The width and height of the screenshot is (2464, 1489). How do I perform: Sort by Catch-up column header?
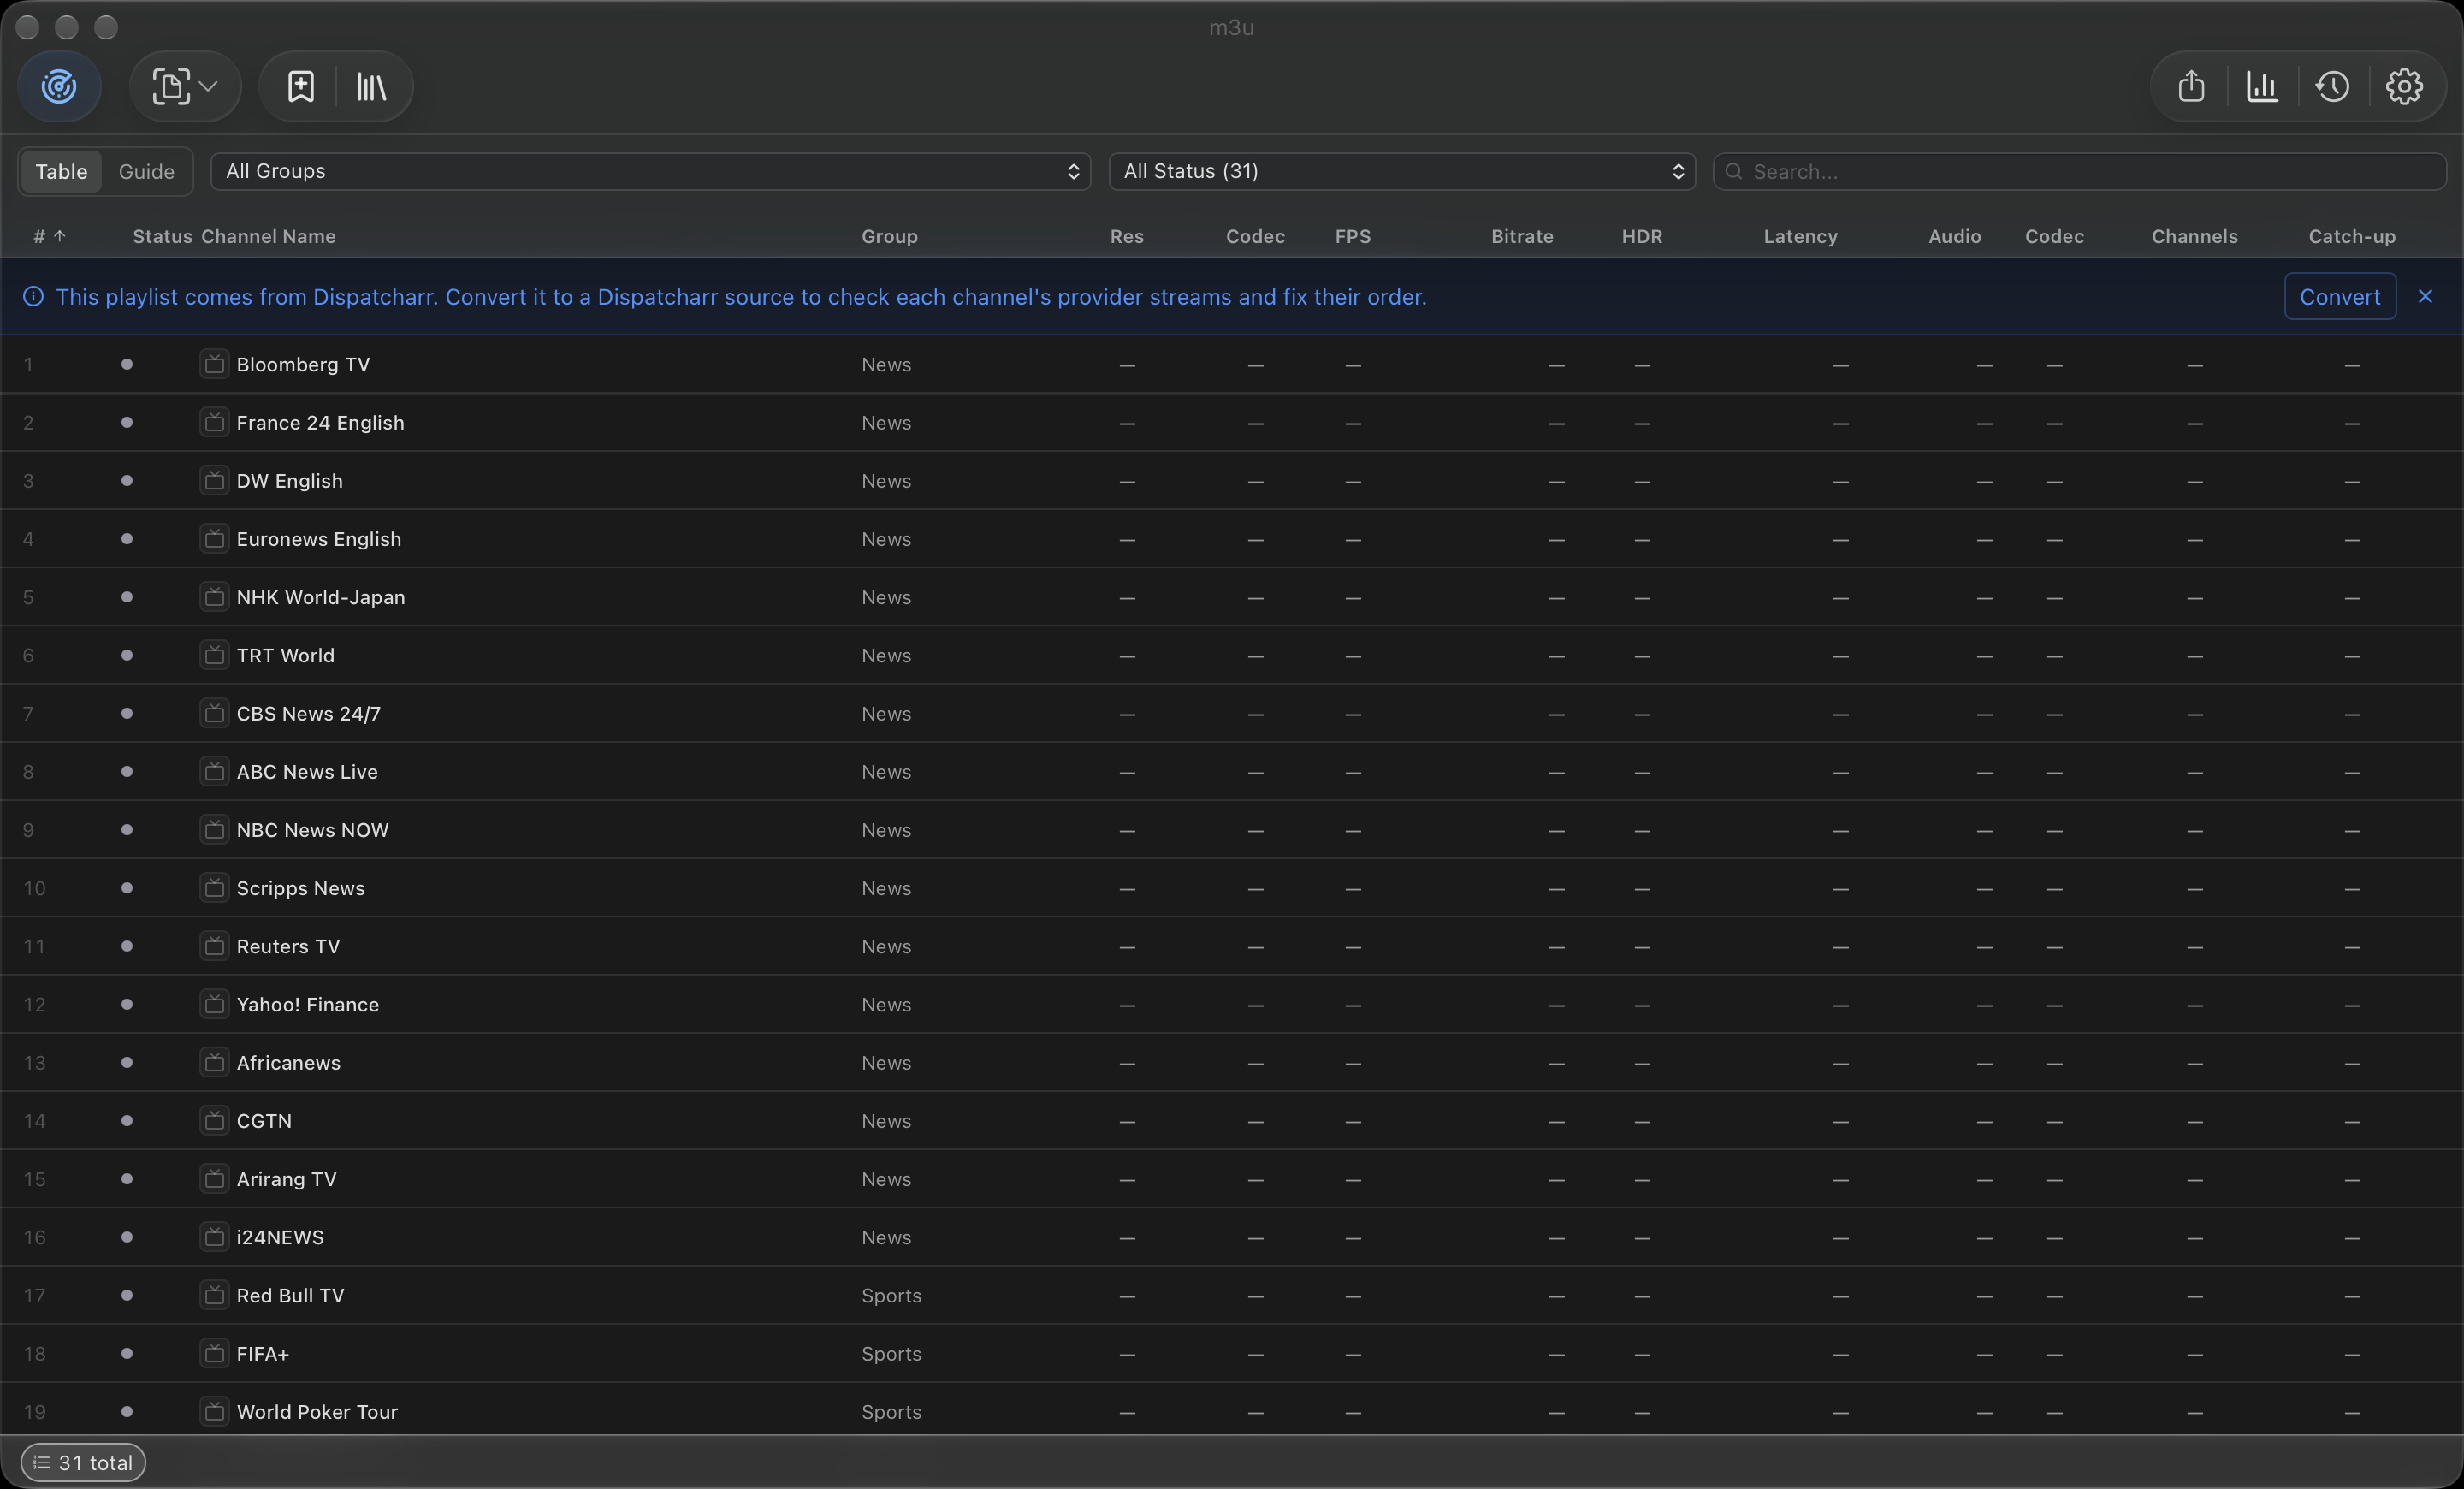pos(2351,236)
